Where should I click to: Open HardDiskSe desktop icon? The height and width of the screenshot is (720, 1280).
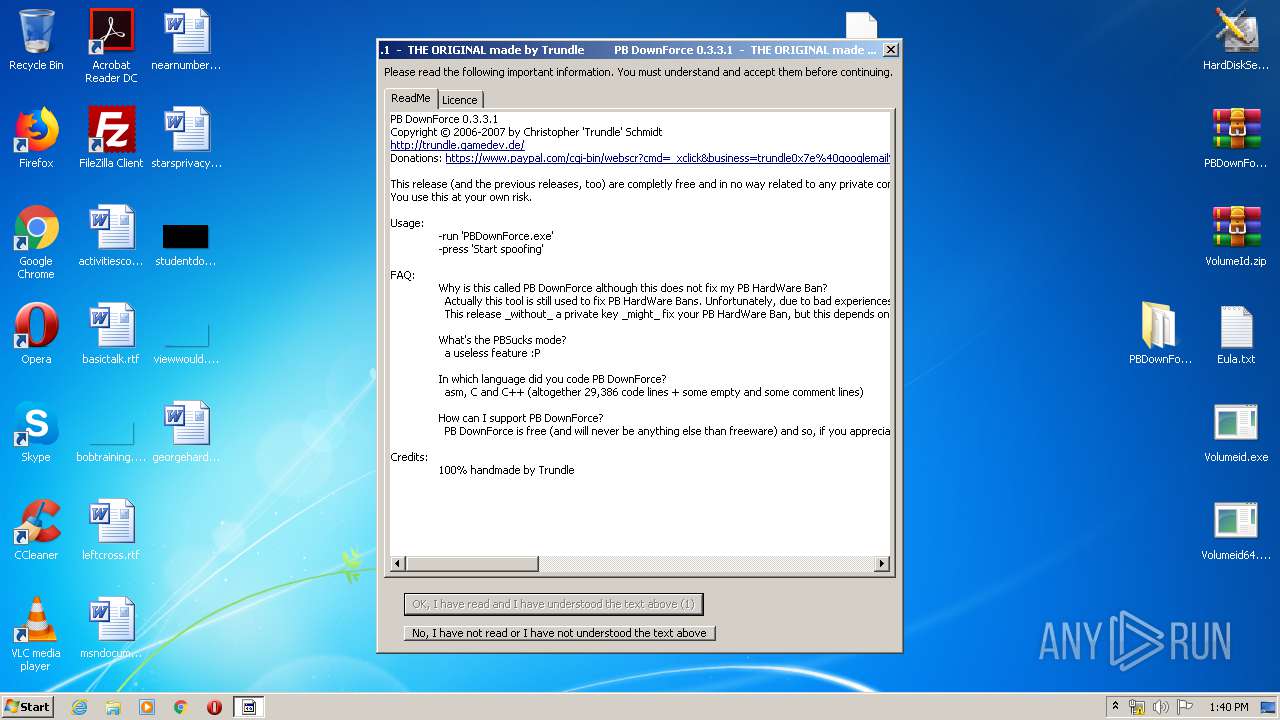tap(1236, 41)
